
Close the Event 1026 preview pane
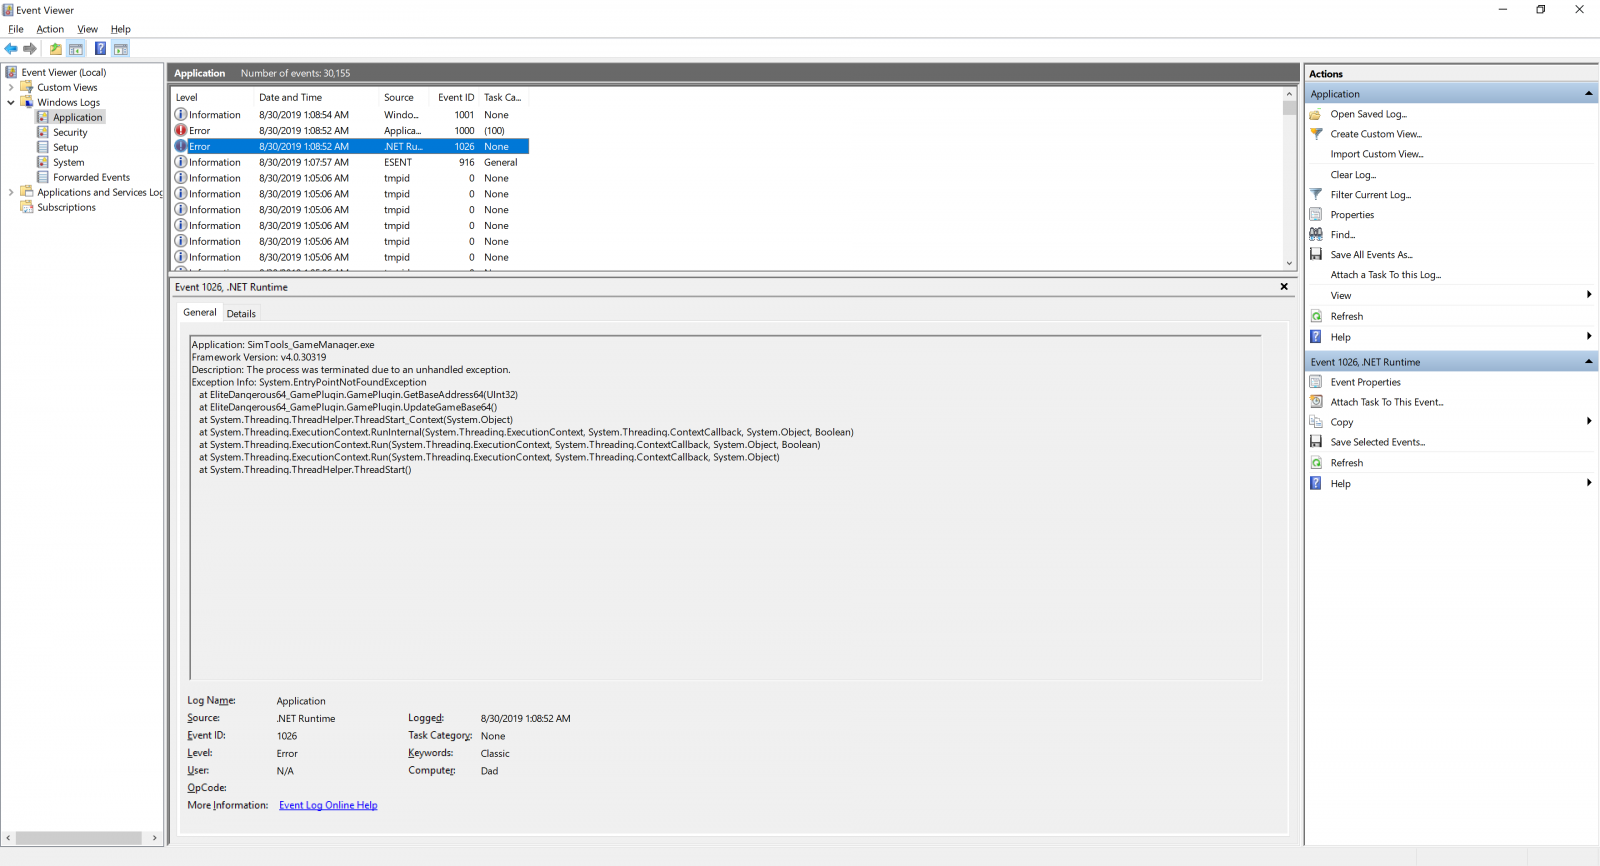coord(1284,287)
